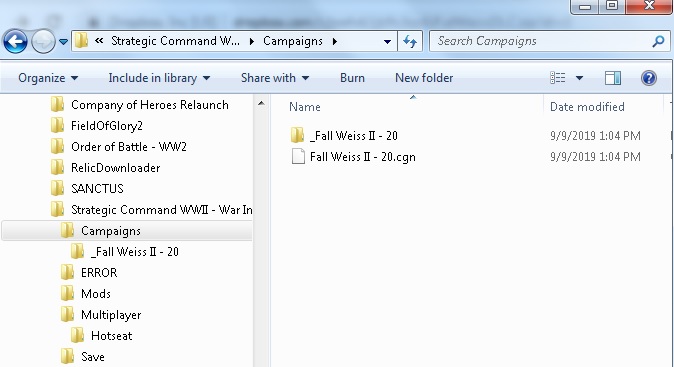Select 'Hotseat' folder in tree
Image resolution: width=674 pixels, height=367 pixels.
click(111, 336)
